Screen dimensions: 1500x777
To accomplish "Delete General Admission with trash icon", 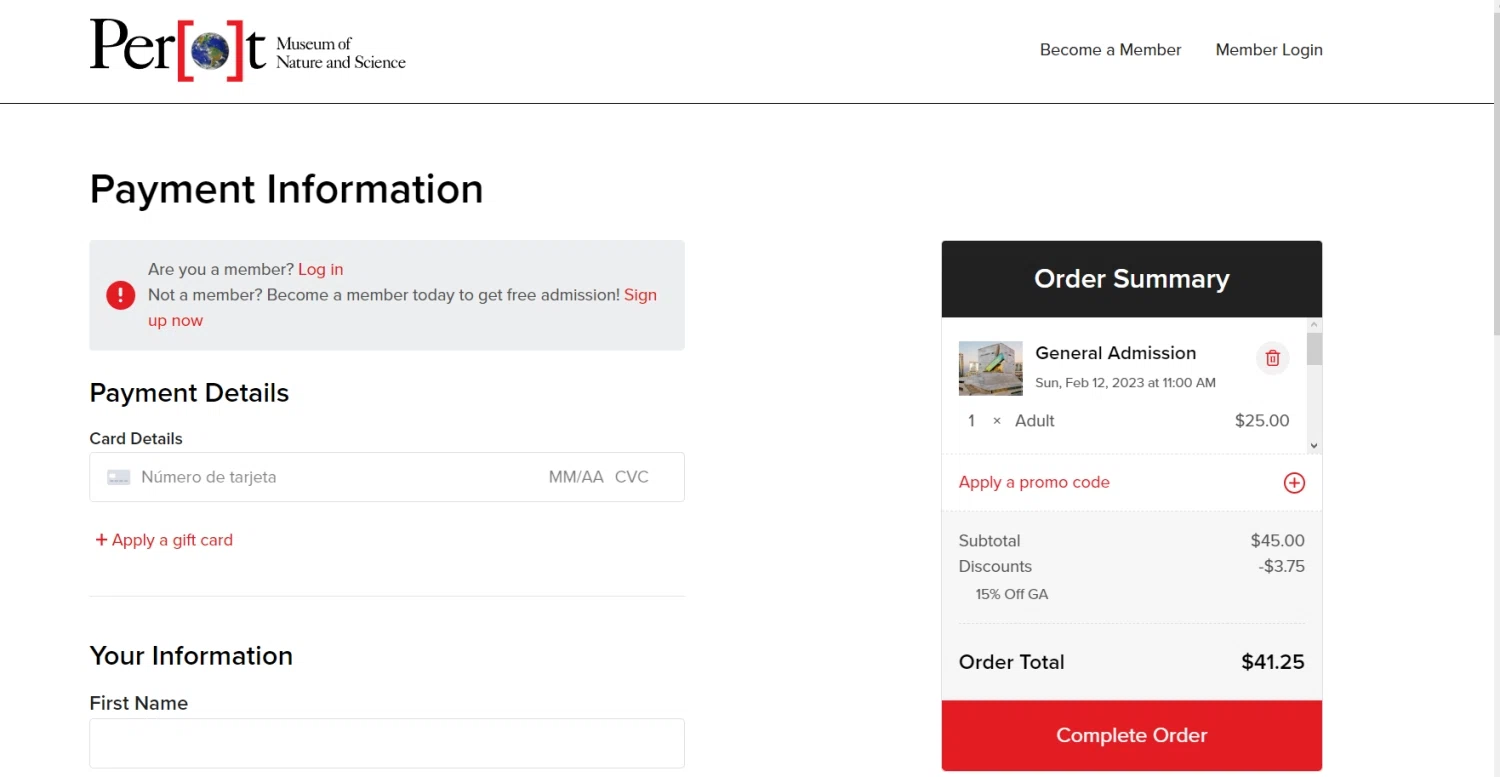I will coord(1272,358).
